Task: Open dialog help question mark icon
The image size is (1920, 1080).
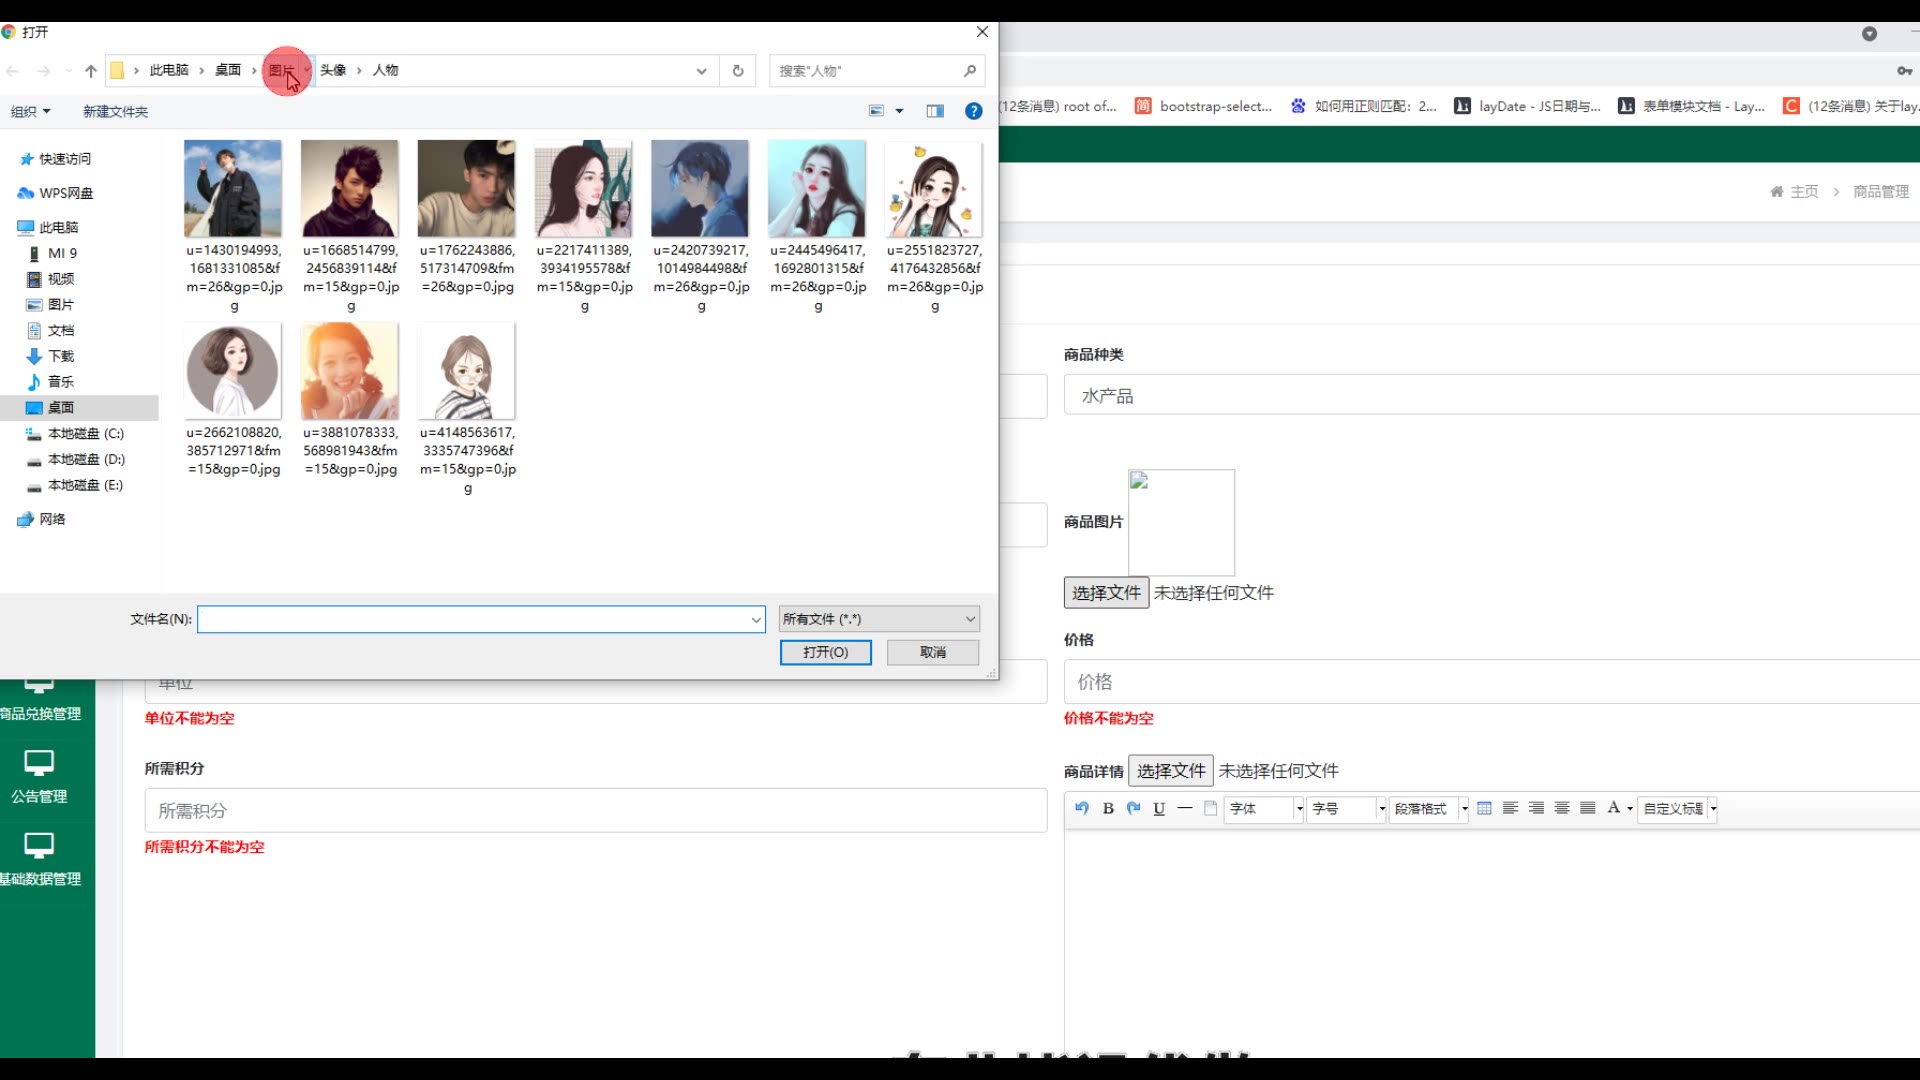Action: 973,111
